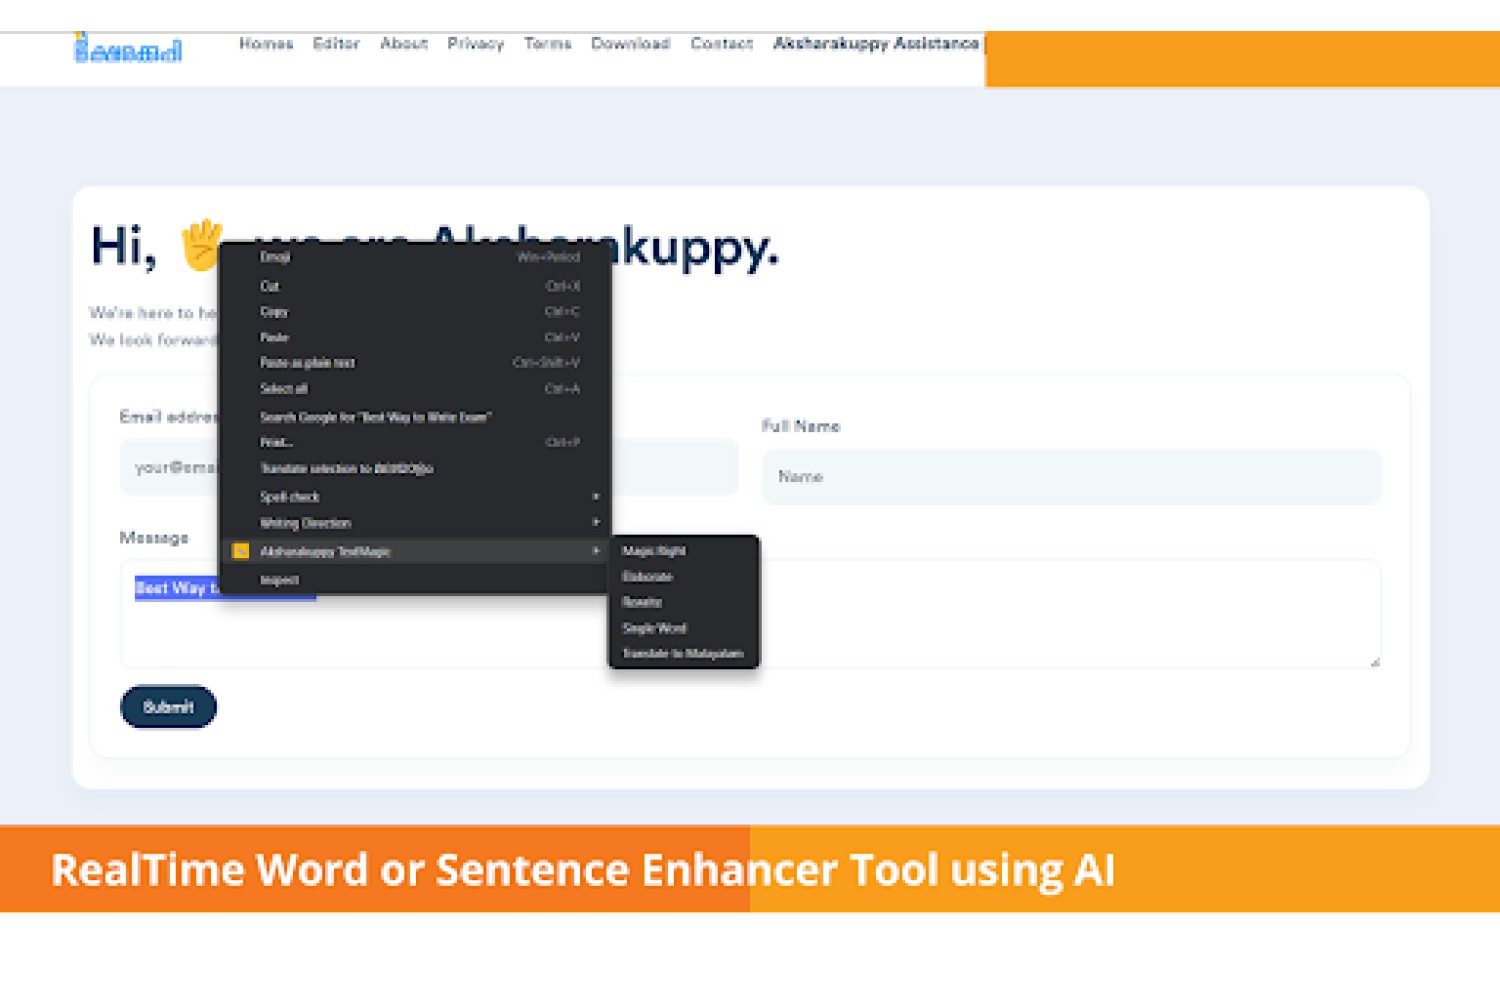Image resolution: width=1500 pixels, height=1000 pixels.
Task: Click Aksharakuppy Assistance in the header
Action: [876, 43]
